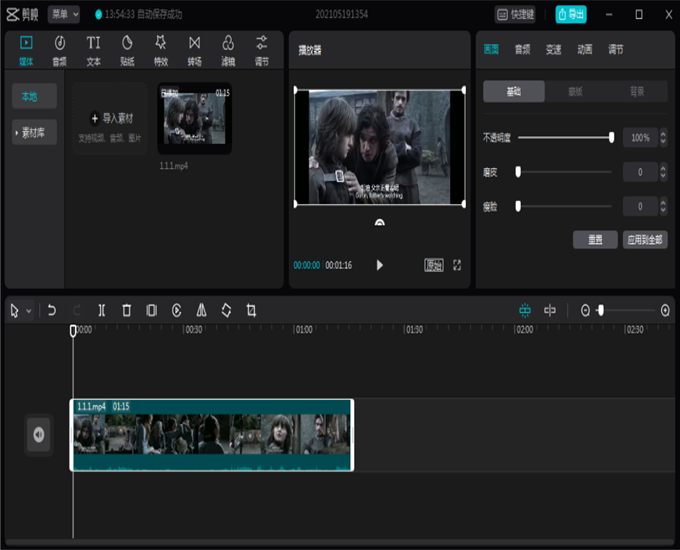Click the split clip tool in timeline toolbar
This screenshot has height=550, width=680.
(102, 311)
